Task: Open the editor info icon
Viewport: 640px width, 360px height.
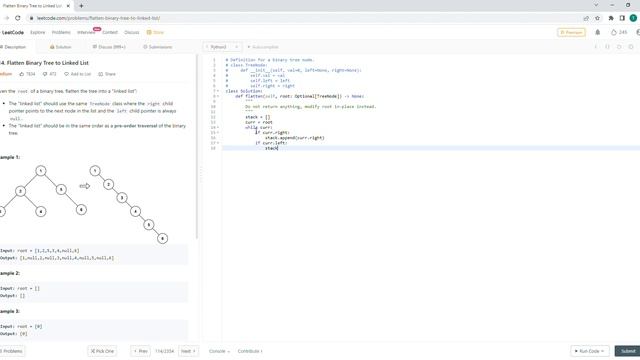Action: click(596, 47)
